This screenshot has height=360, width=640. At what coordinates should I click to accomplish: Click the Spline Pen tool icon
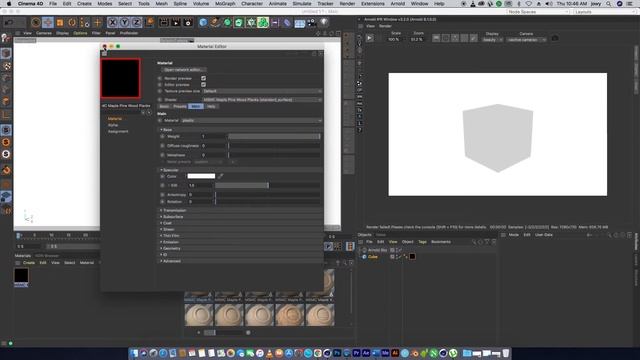click(215, 23)
